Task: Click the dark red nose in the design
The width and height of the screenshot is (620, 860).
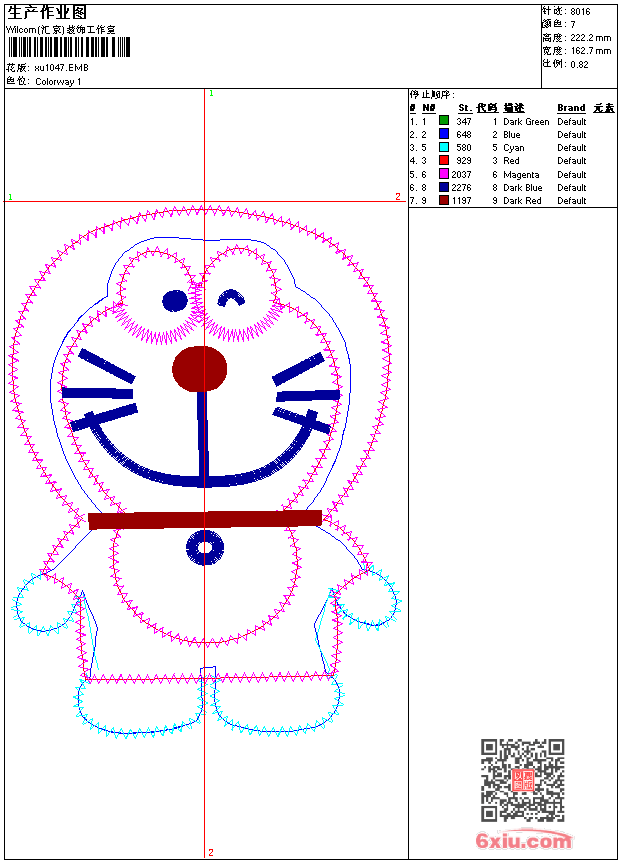Action: [200, 369]
